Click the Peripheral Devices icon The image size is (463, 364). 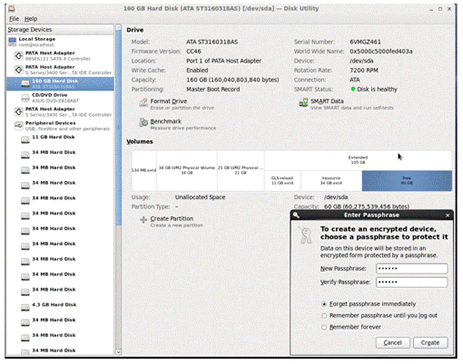(x=19, y=126)
